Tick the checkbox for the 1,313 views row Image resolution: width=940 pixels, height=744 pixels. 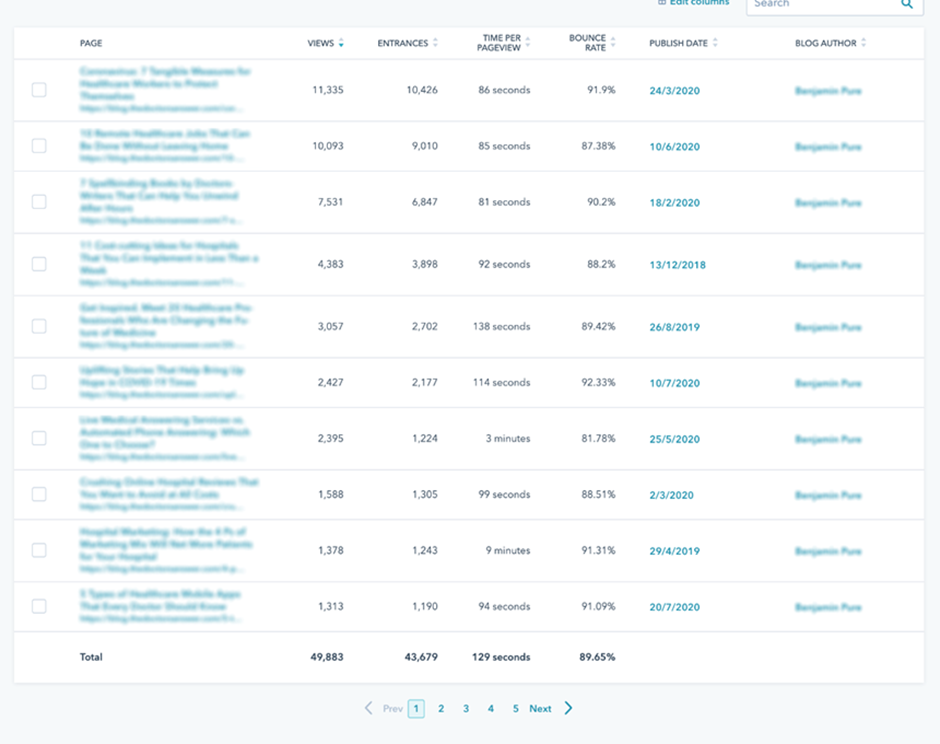pos(39,606)
